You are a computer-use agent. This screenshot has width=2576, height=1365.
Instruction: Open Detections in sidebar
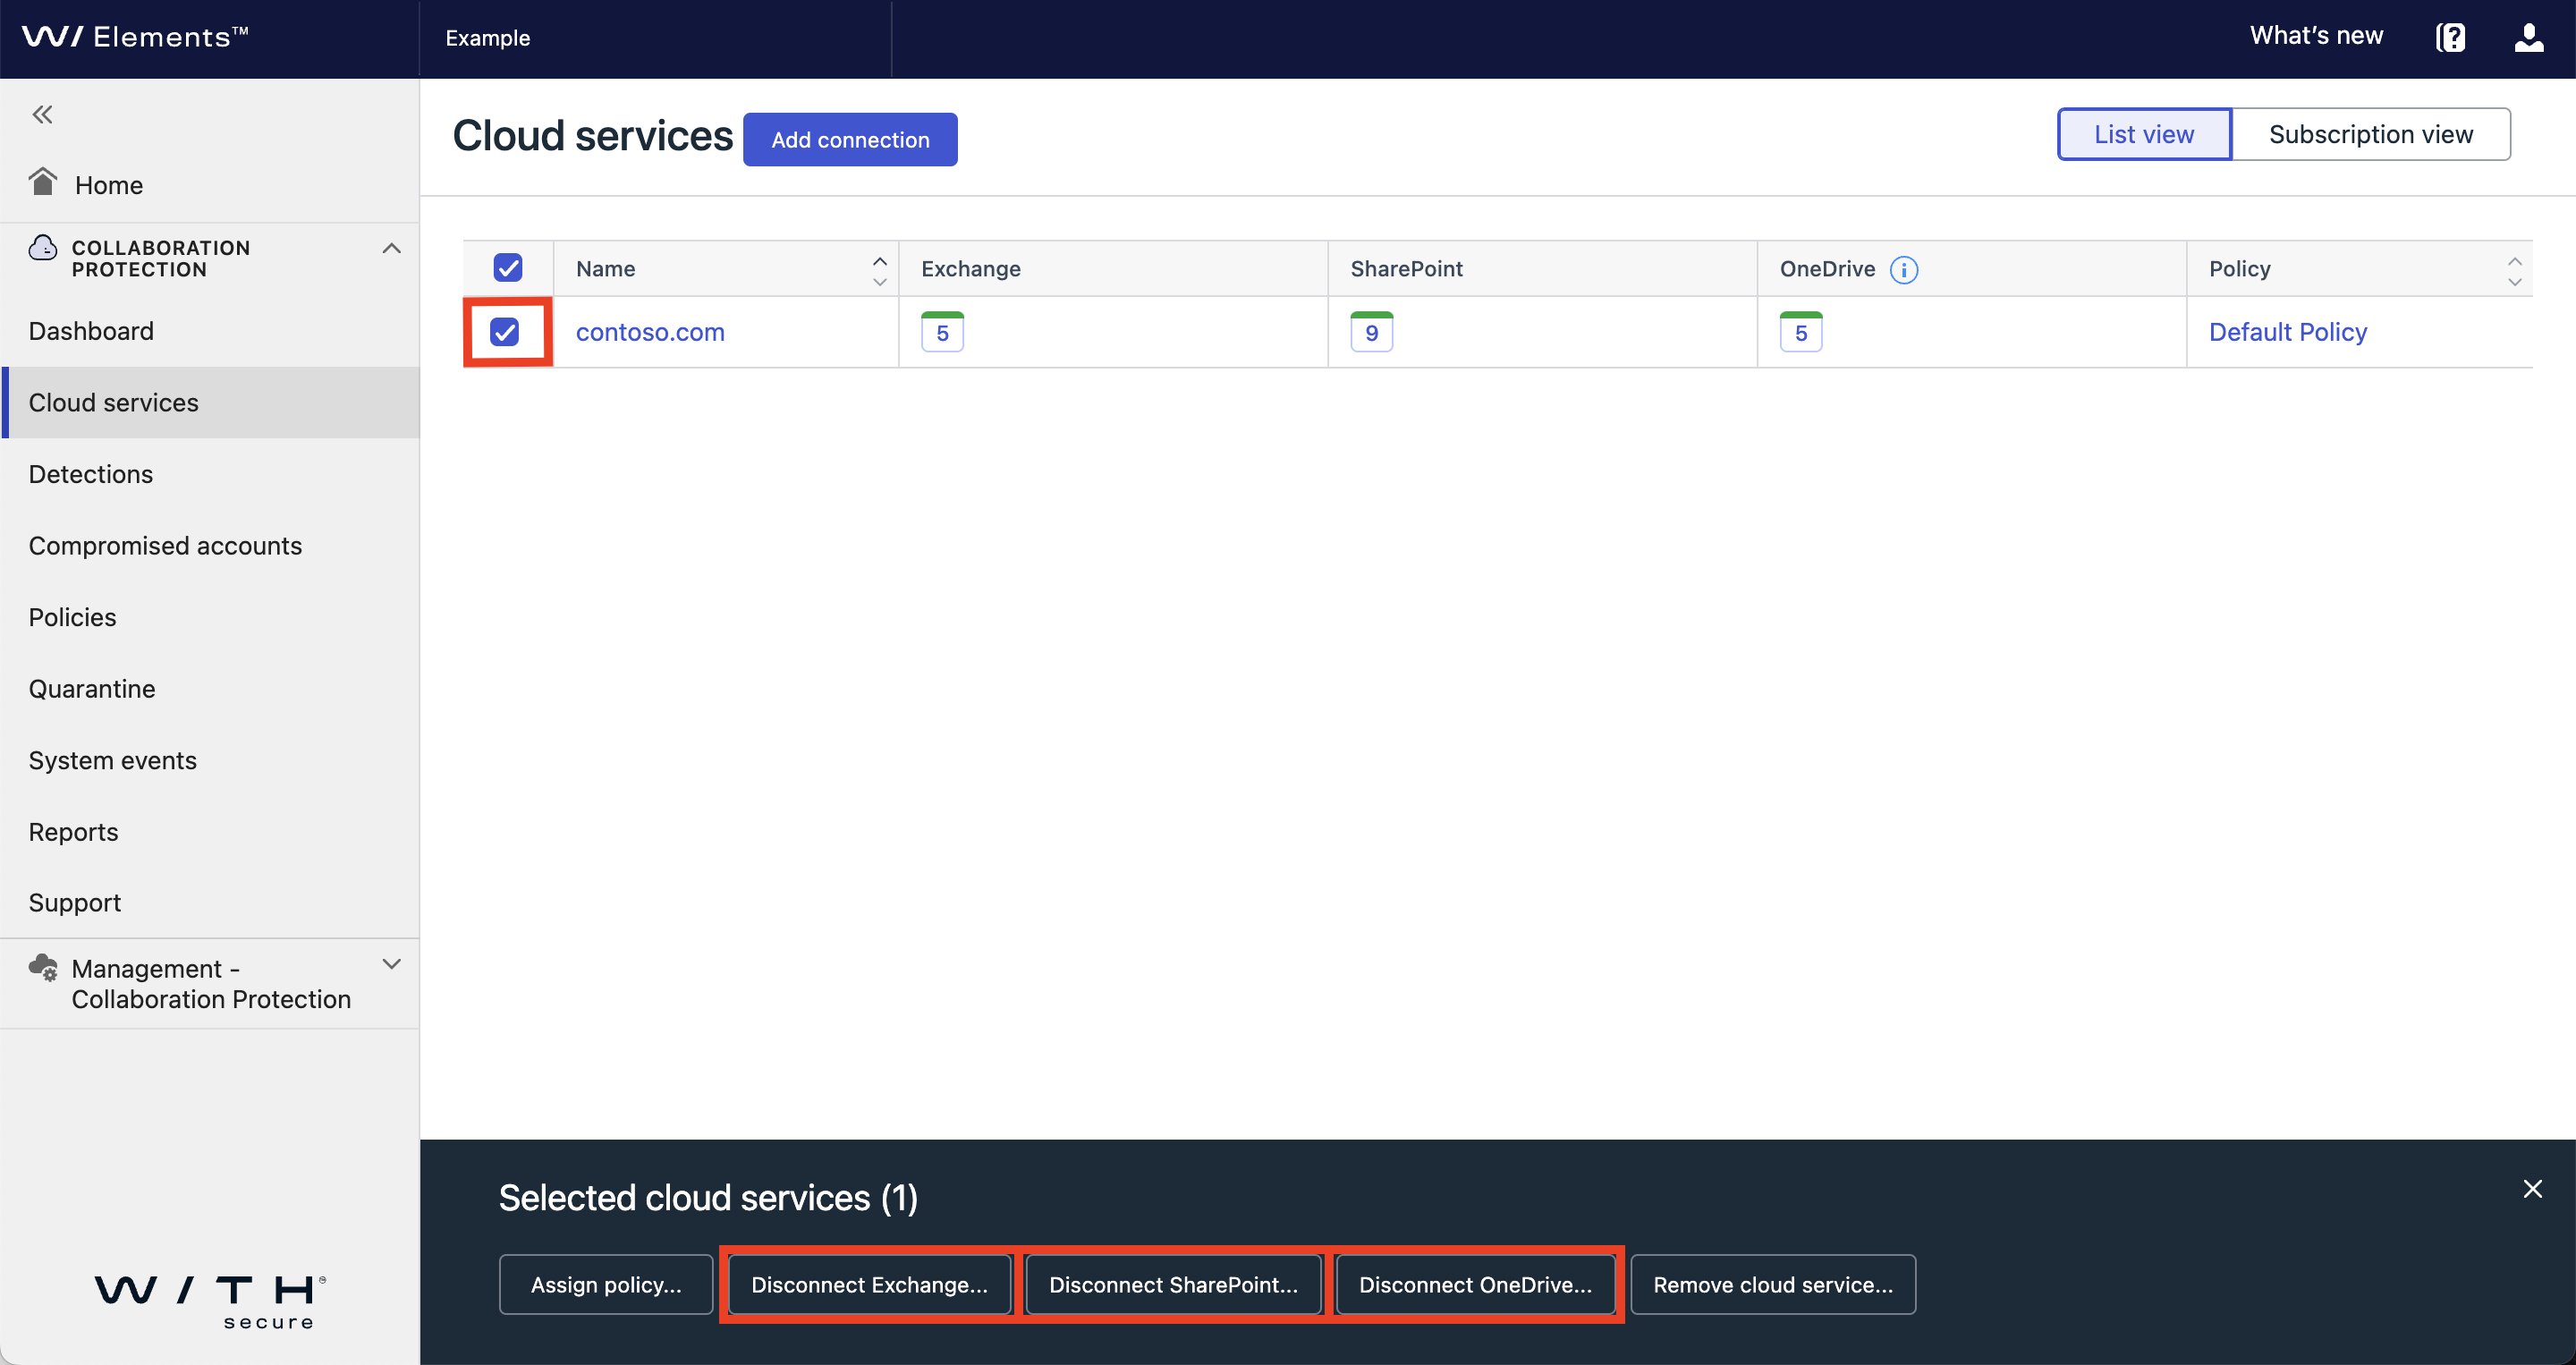[x=210, y=474]
